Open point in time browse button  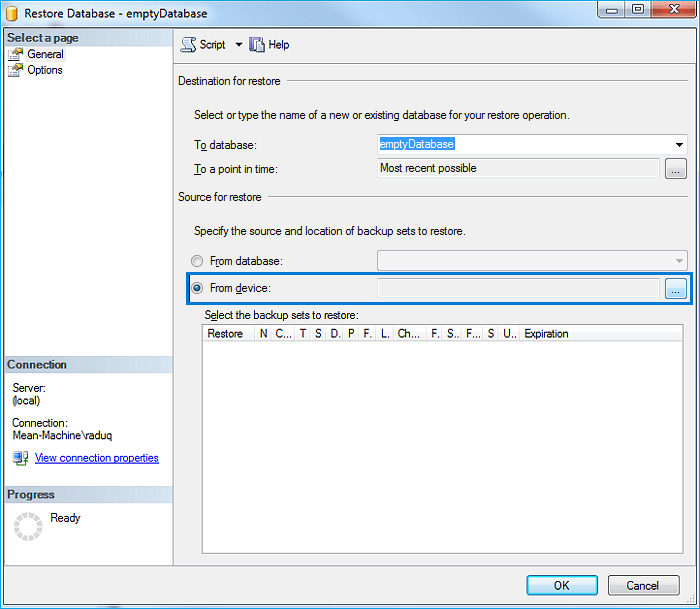pyautogui.click(x=675, y=169)
